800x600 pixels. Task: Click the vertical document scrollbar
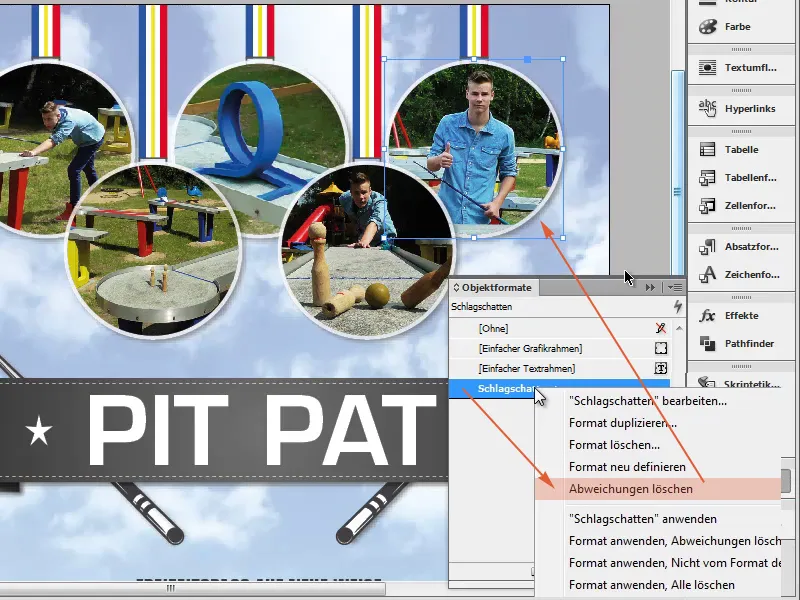pyautogui.click(x=678, y=173)
